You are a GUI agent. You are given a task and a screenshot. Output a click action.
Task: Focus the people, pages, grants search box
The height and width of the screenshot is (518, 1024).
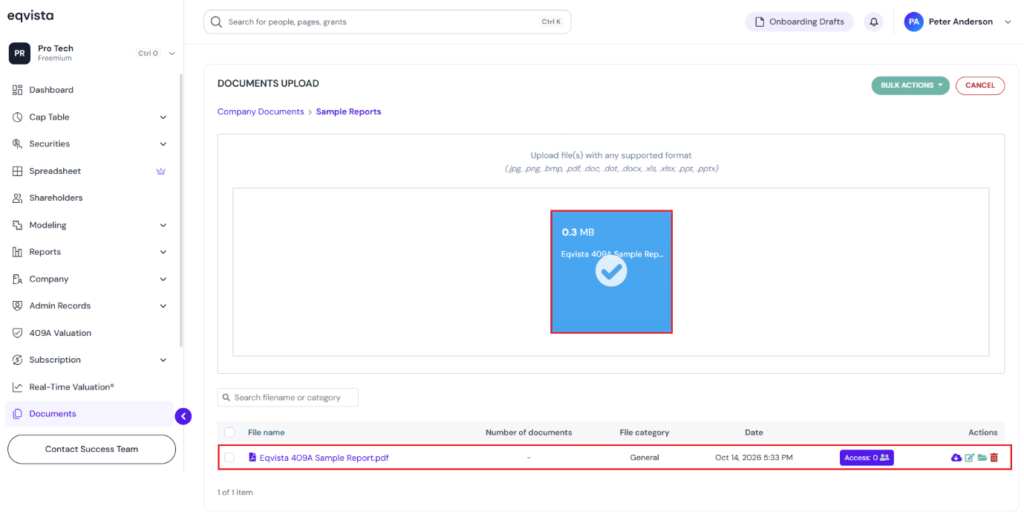[x=387, y=22]
